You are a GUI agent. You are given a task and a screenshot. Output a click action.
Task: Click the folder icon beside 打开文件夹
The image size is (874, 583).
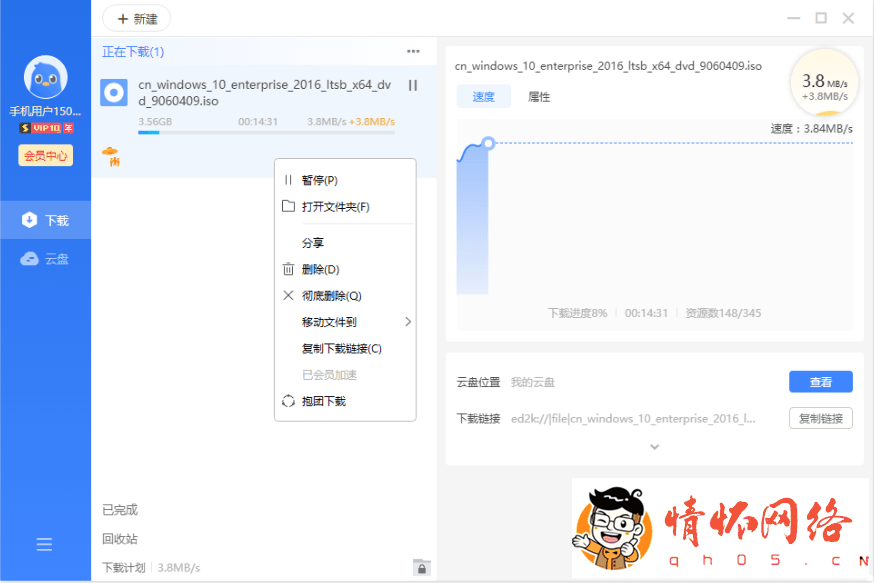(288, 206)
